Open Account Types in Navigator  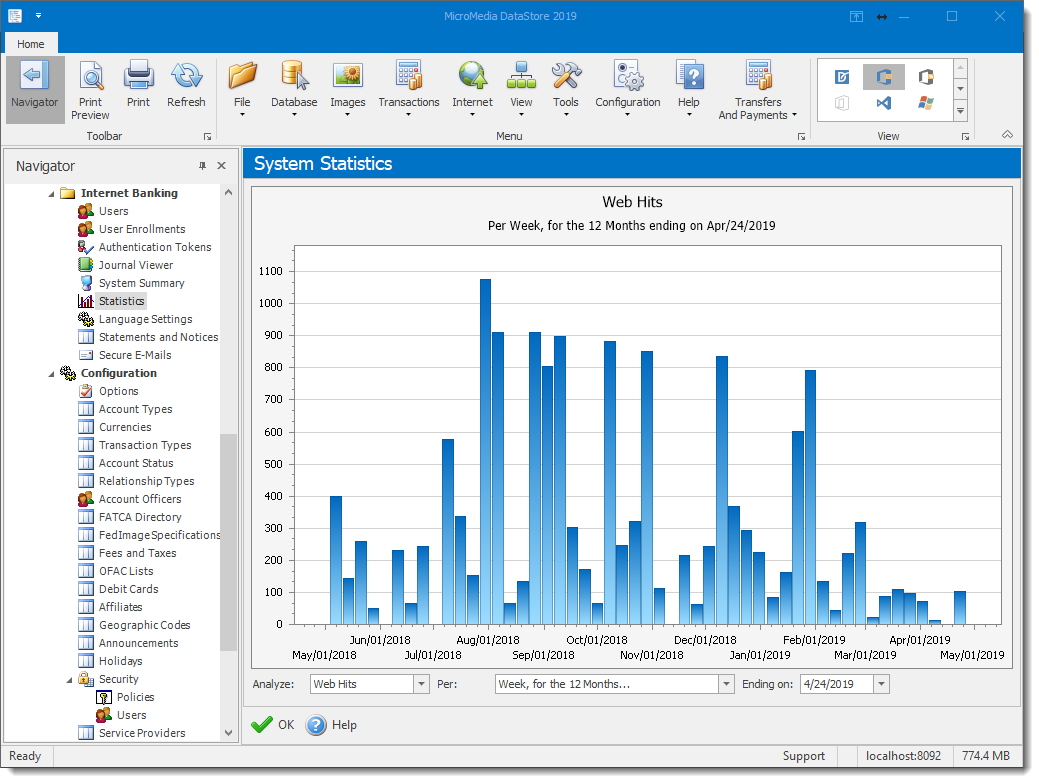pyautogui.click(x=135, y=409)
